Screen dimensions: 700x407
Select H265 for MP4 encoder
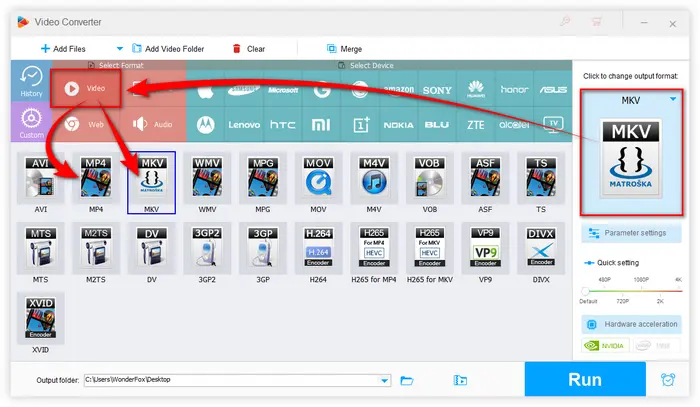[374, 248]
